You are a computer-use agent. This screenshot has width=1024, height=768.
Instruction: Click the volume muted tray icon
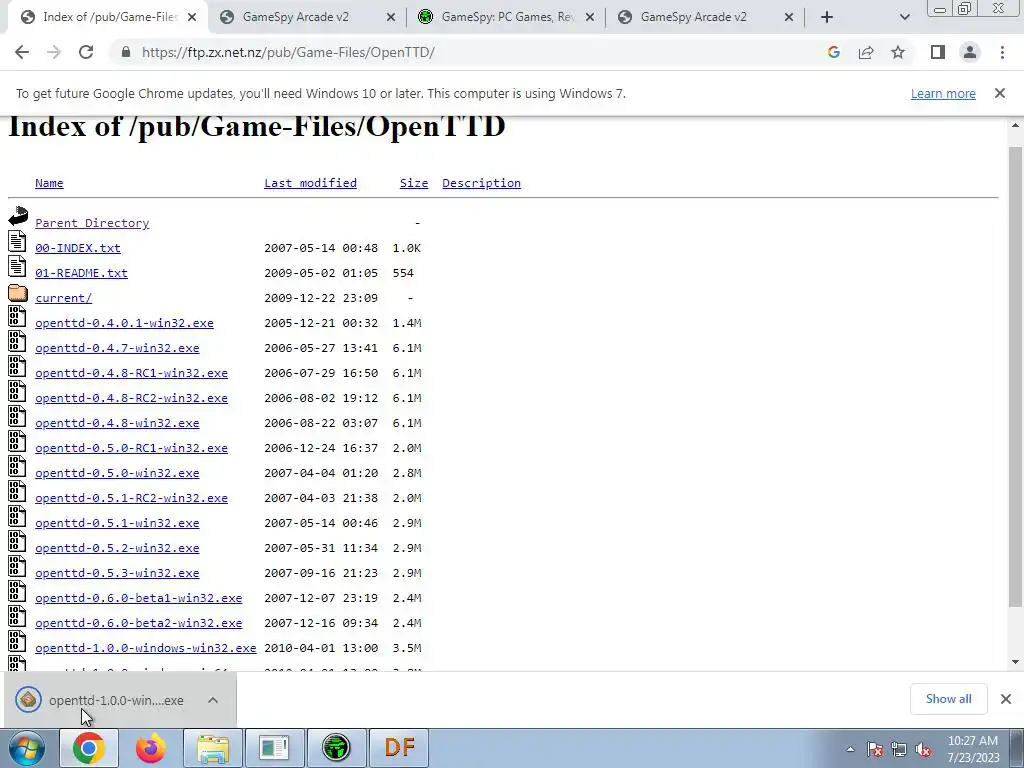tap(923, 750)
